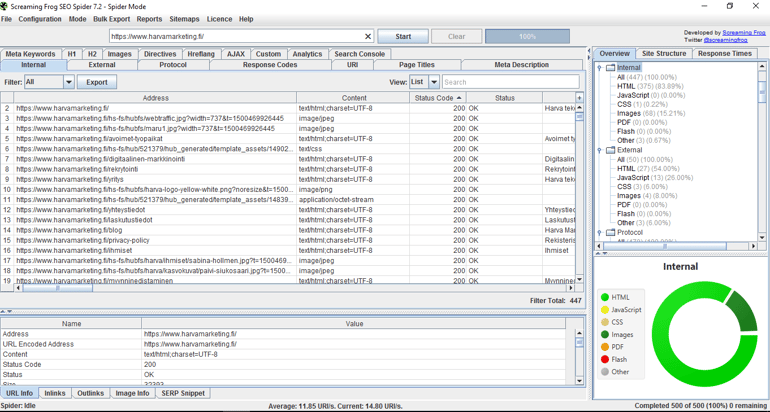Click the plus icon beside table columns

(x=579, y=98)
